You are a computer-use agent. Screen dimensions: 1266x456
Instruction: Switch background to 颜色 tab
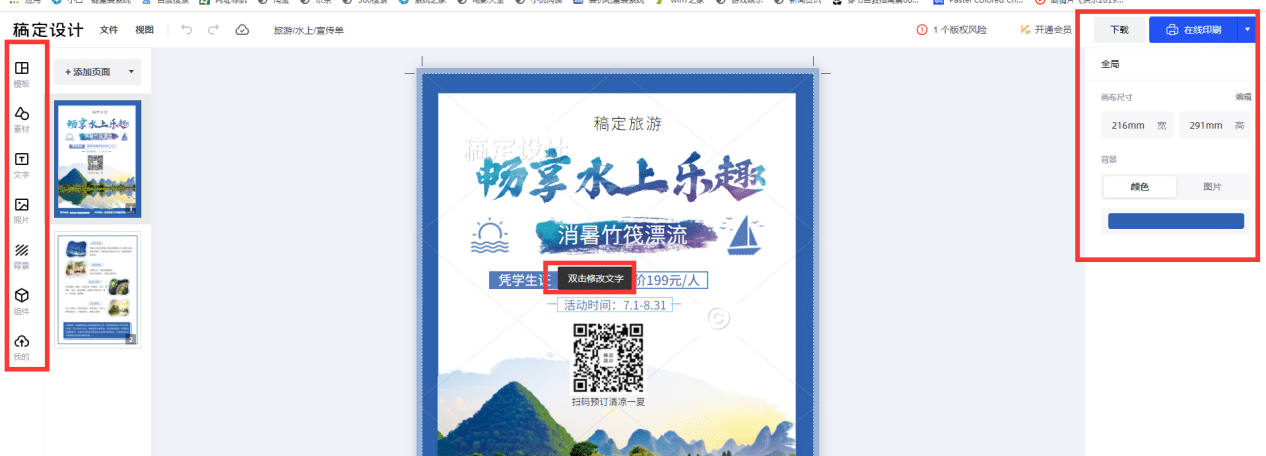point(1140,187)
